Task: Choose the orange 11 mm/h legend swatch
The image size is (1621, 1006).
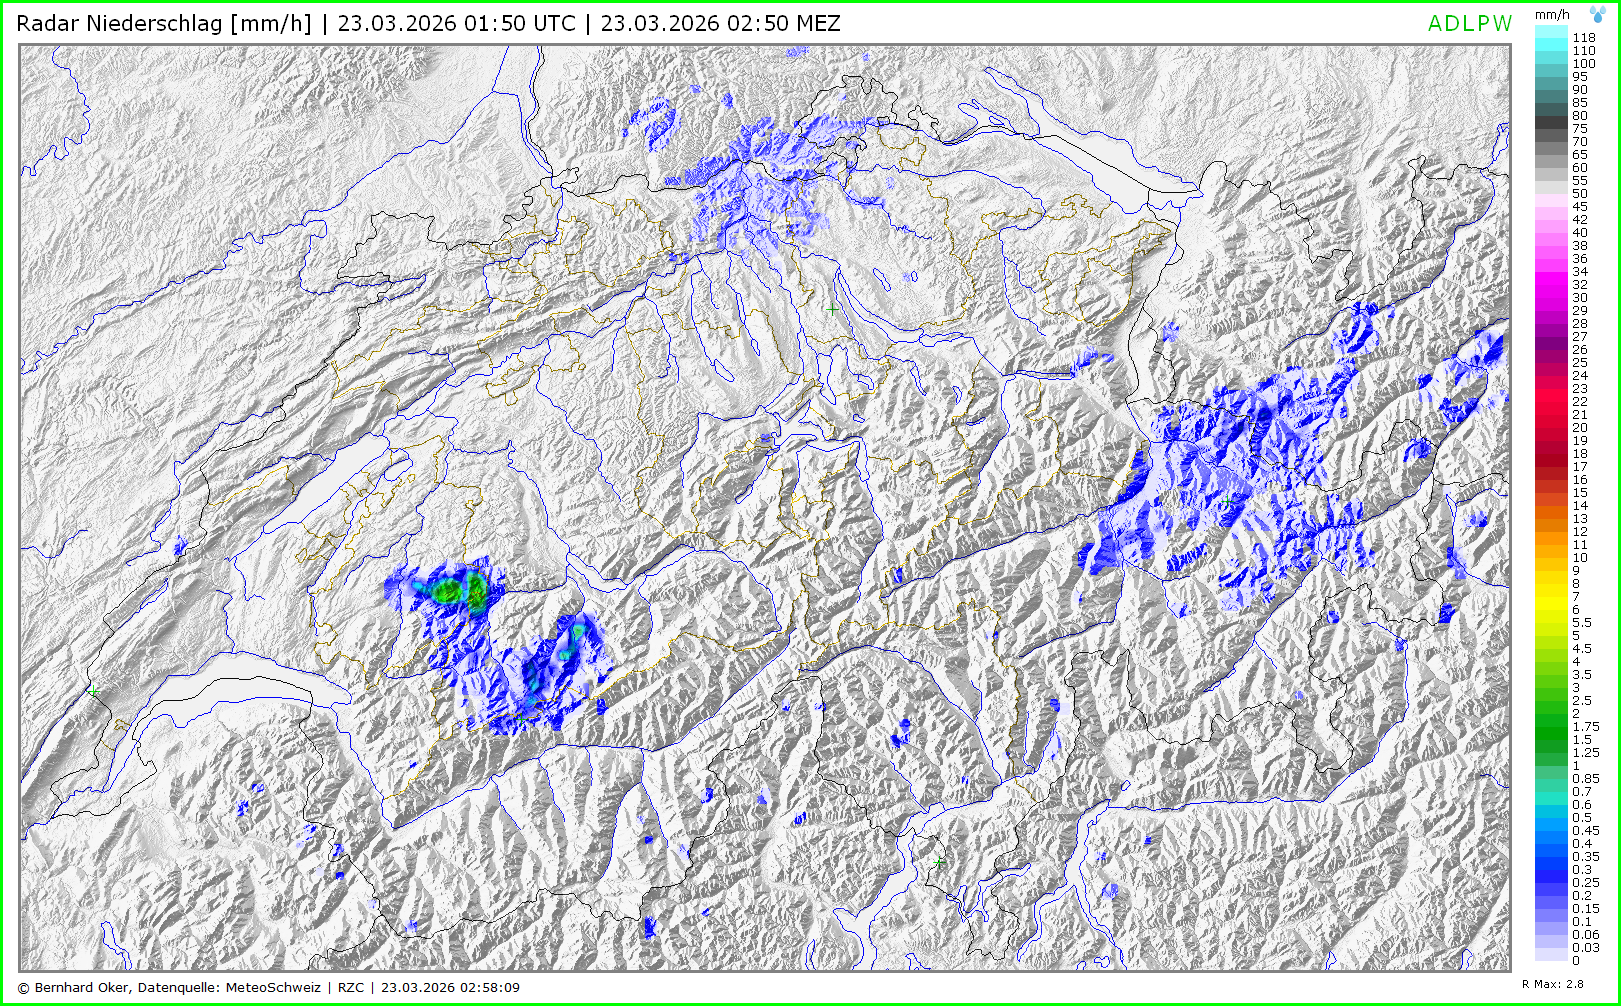Action: click(x=1551, y=544)
